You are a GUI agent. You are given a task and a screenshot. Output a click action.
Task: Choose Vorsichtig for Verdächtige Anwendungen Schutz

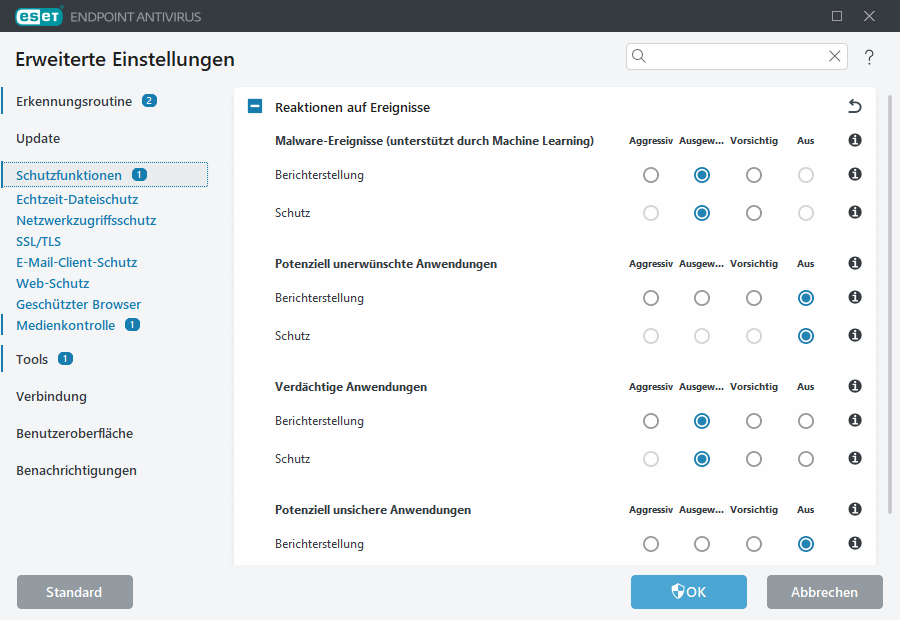tap(754, 459)
